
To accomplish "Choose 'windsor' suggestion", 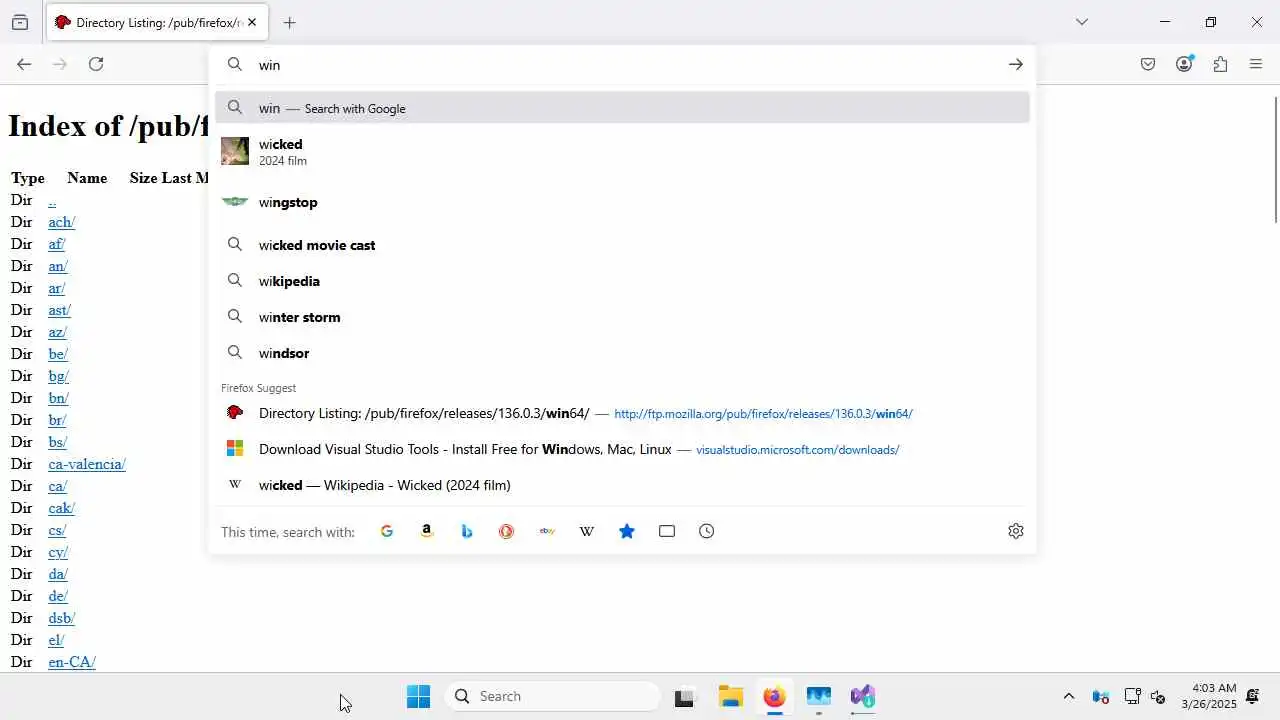I will [622, 353].
